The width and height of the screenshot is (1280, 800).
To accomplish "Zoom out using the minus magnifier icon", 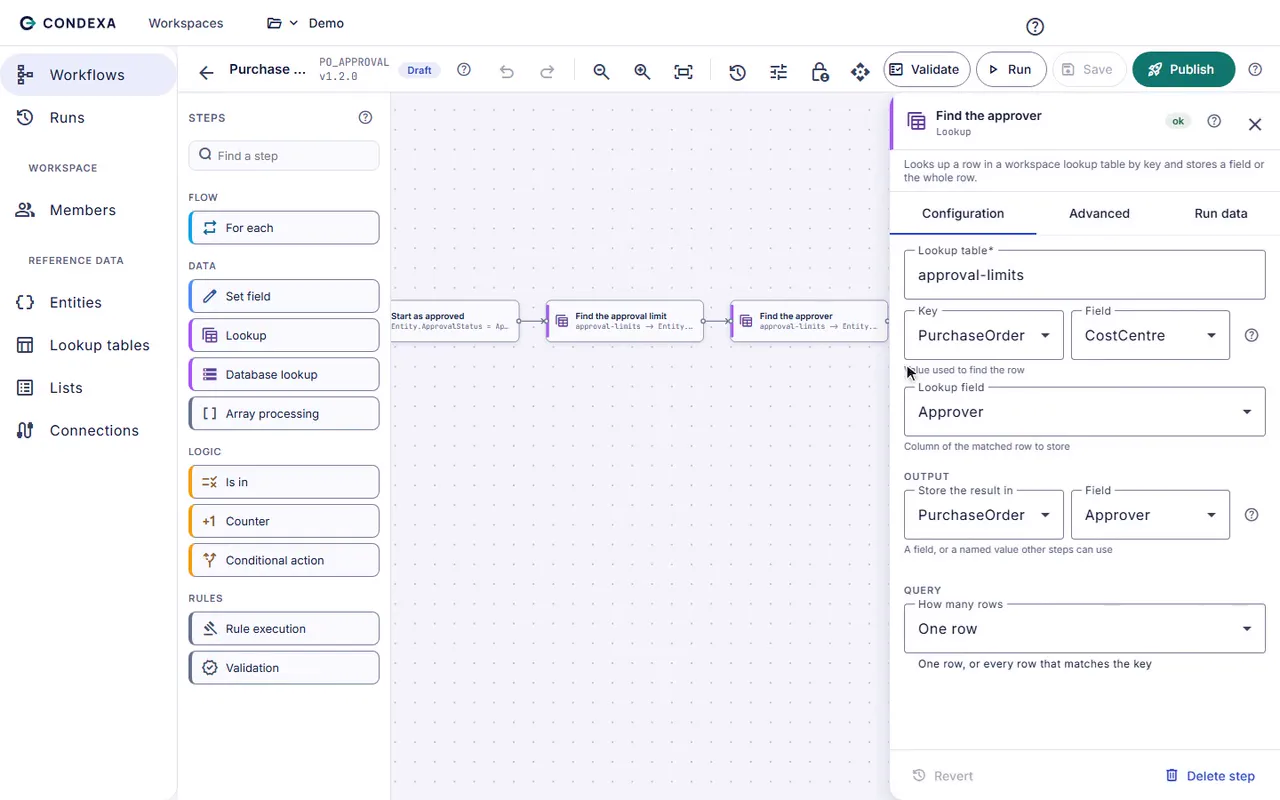I will click(601, 71).
